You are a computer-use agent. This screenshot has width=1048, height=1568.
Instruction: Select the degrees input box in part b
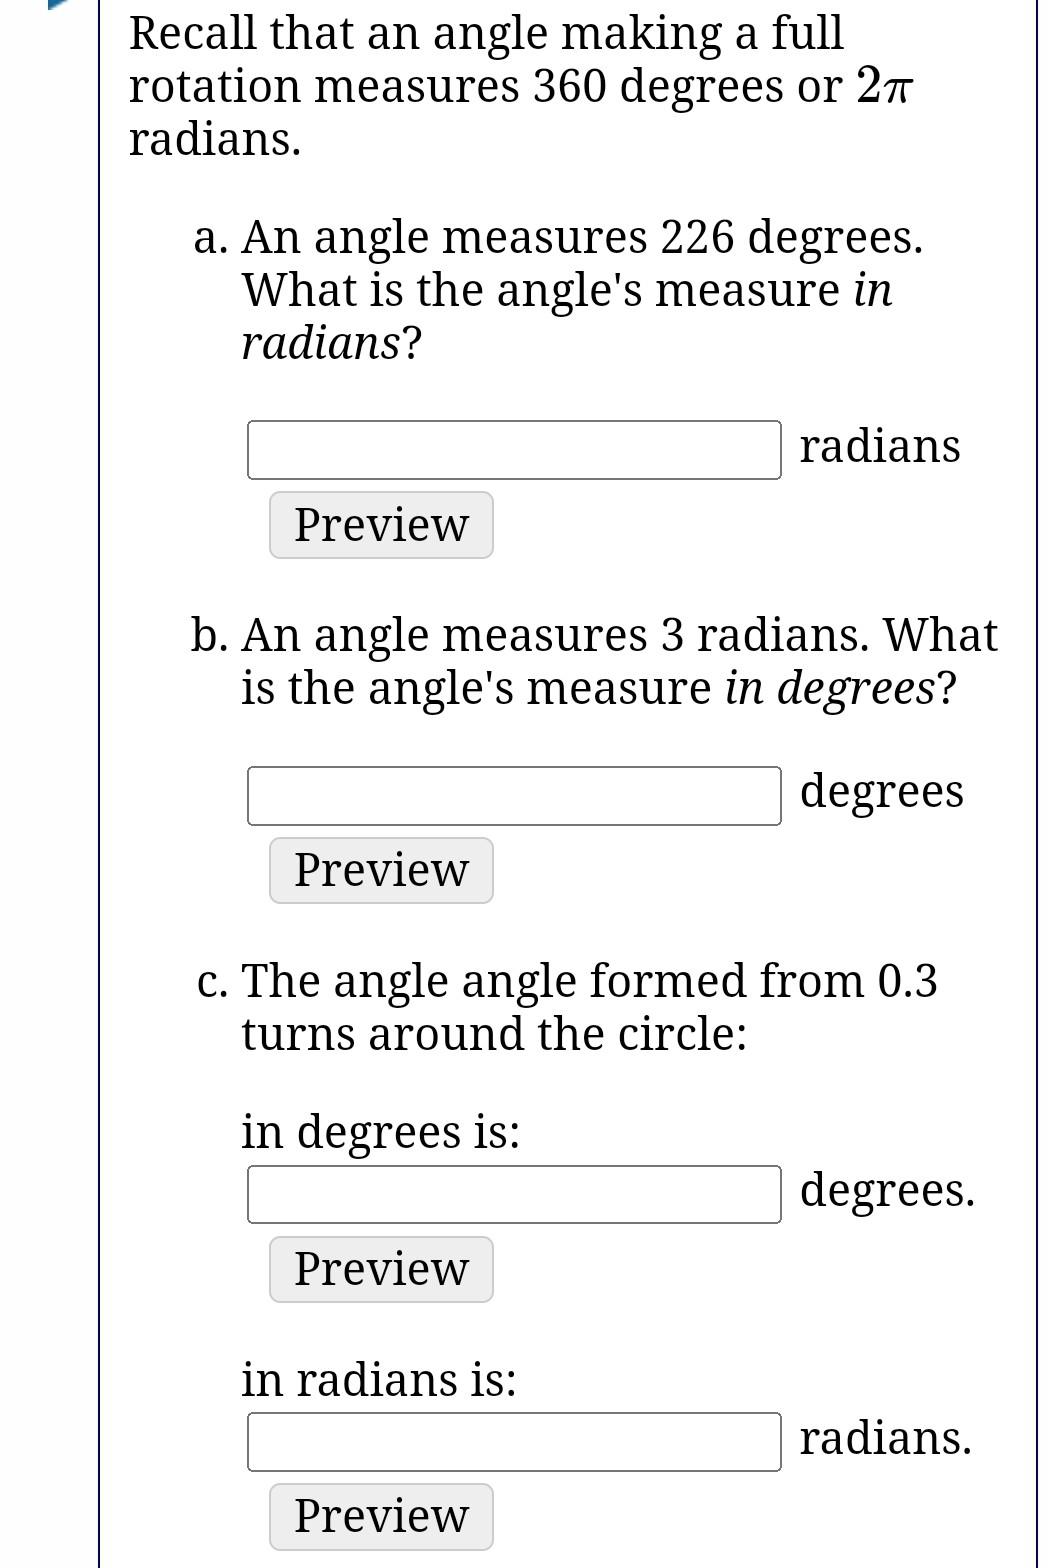point(513,795)
